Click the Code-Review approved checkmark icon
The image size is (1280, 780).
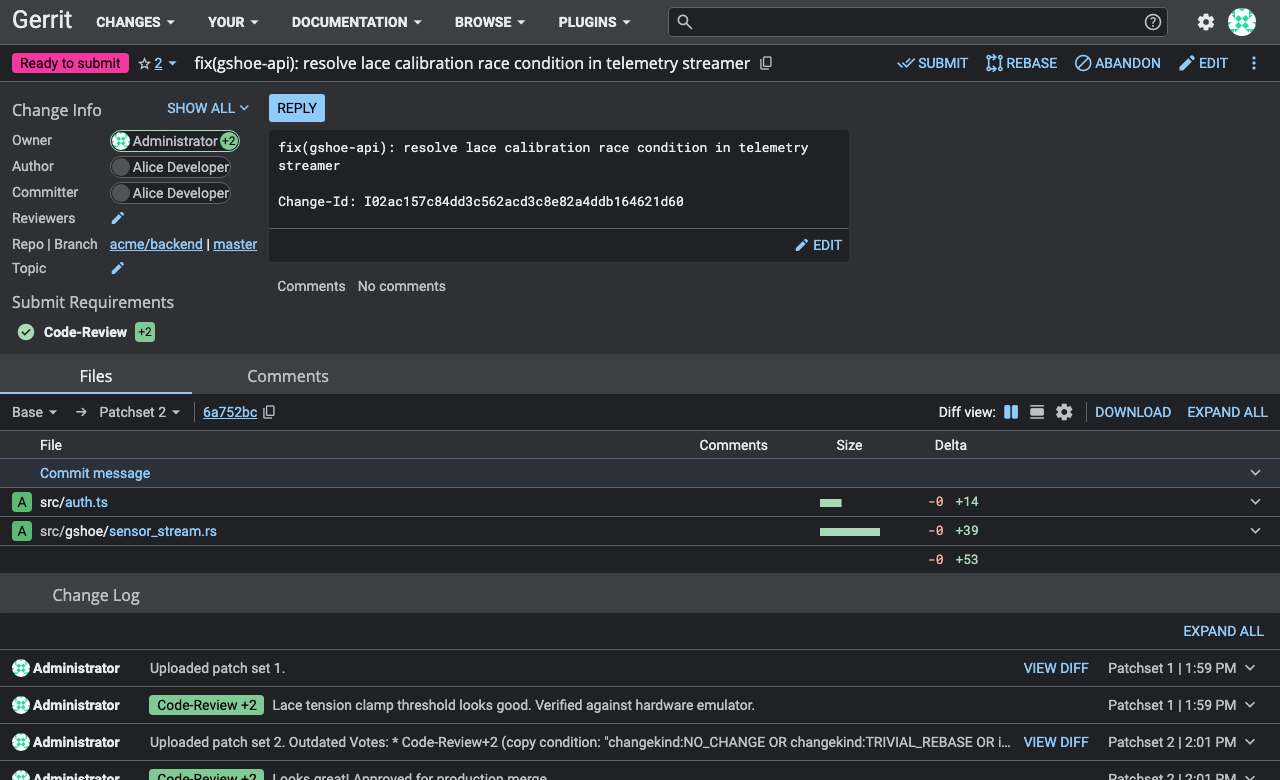point(26,332)
